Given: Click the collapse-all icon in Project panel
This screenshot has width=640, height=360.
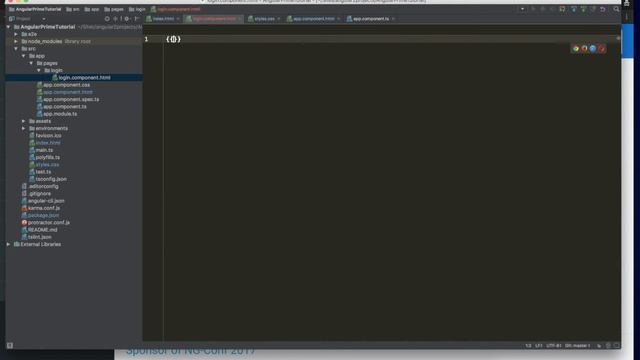Looking at the screenshot, I should pyautogui.click(x=116, y=19).
